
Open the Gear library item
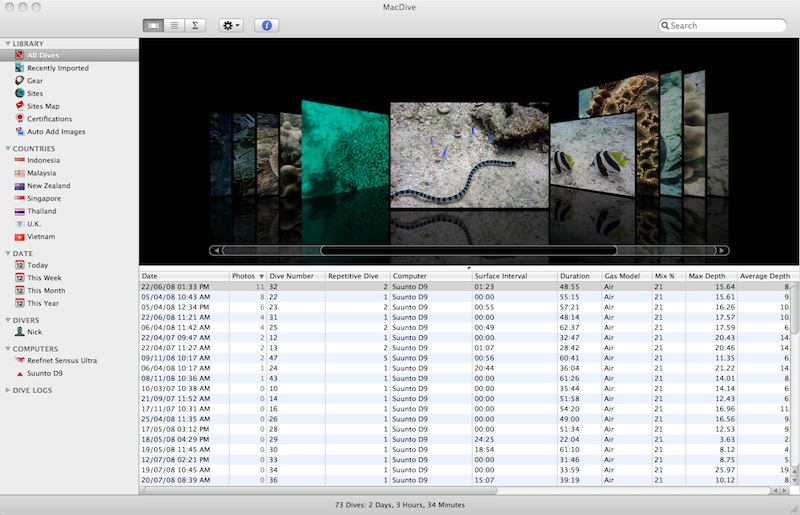pyautogui.click(x=34, y=81)
